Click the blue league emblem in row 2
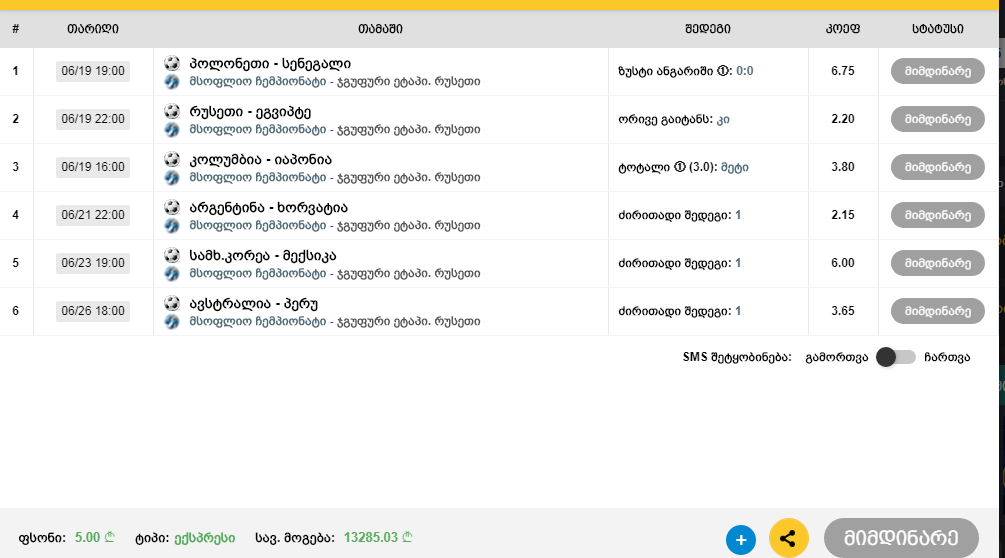The image size is (1005, 558). (x=172, y=130)
